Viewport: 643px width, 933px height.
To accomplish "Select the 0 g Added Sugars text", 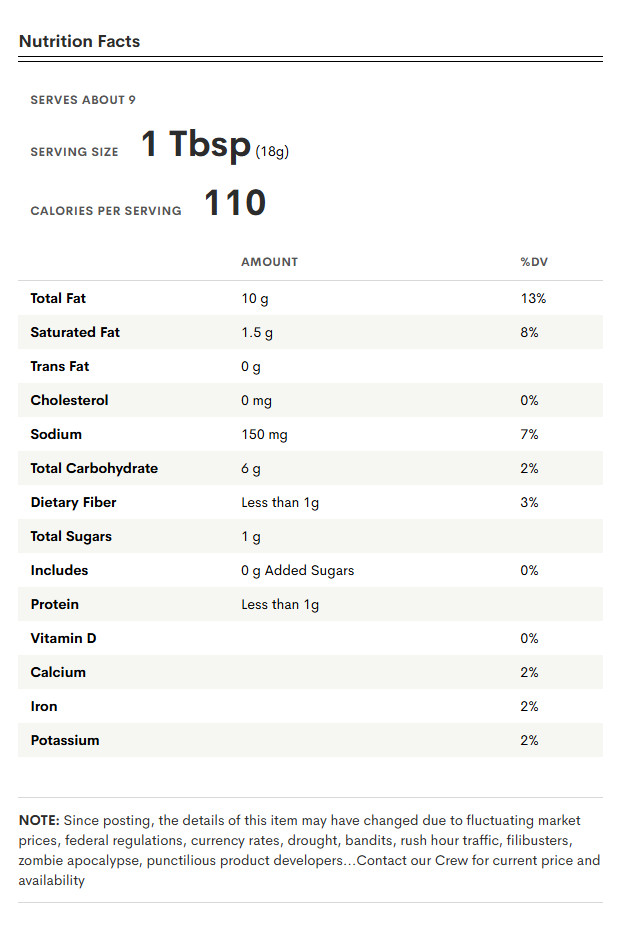I will (x=297, y=570).
